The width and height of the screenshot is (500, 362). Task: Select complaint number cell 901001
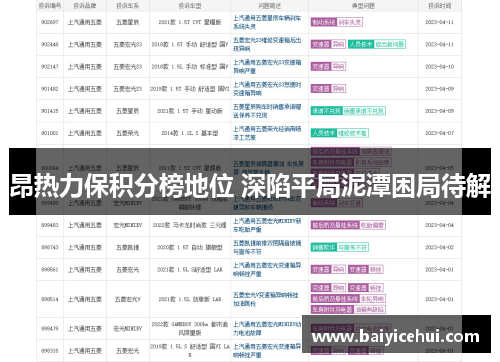coord(50,133)
